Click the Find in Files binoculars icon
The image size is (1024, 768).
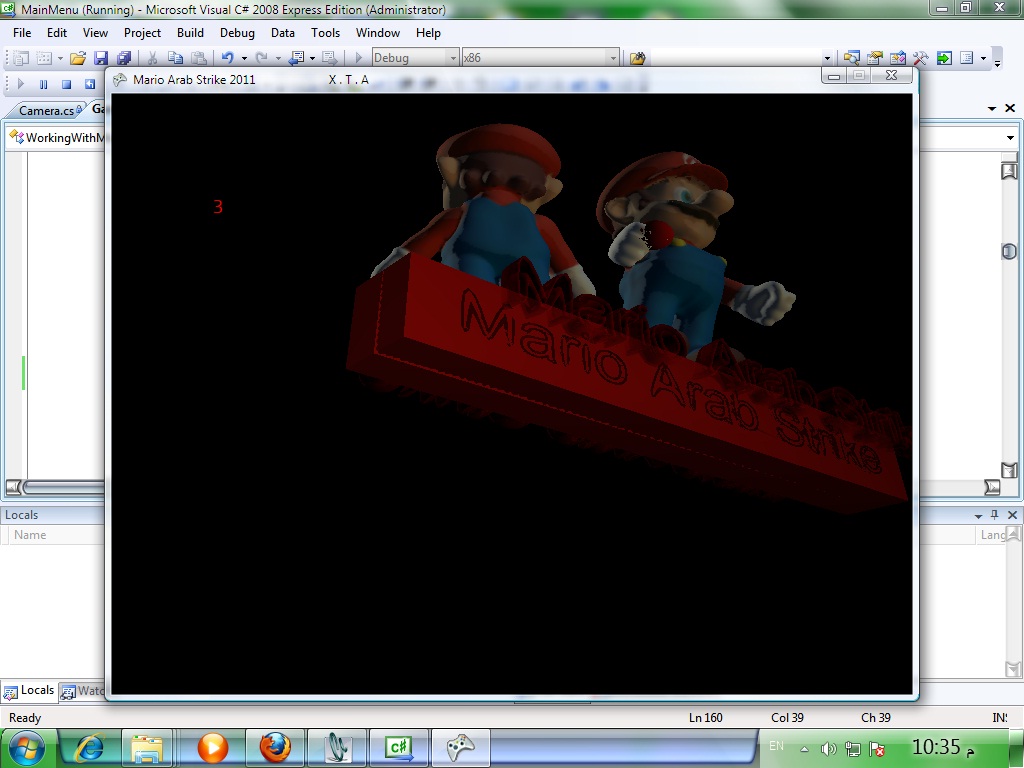637,58
